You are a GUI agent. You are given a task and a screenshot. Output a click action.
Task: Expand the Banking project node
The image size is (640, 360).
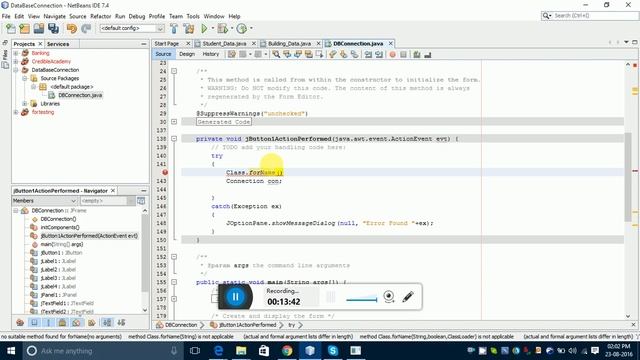[16, 53]
